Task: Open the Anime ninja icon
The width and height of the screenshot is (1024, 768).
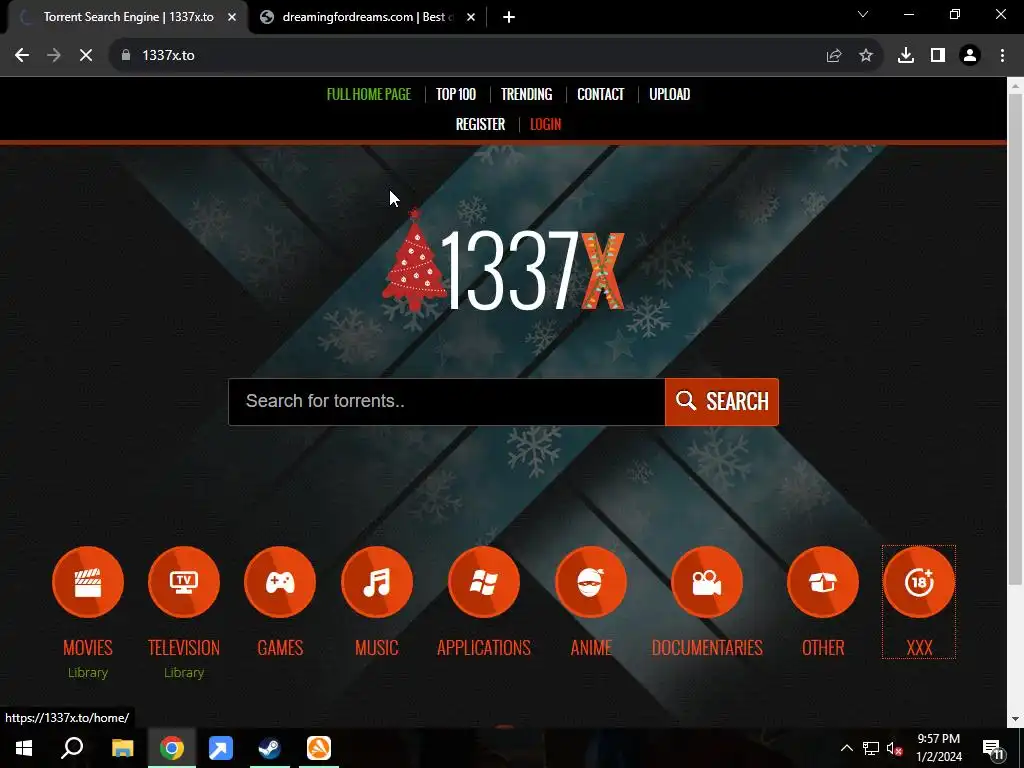Action: 591,582
